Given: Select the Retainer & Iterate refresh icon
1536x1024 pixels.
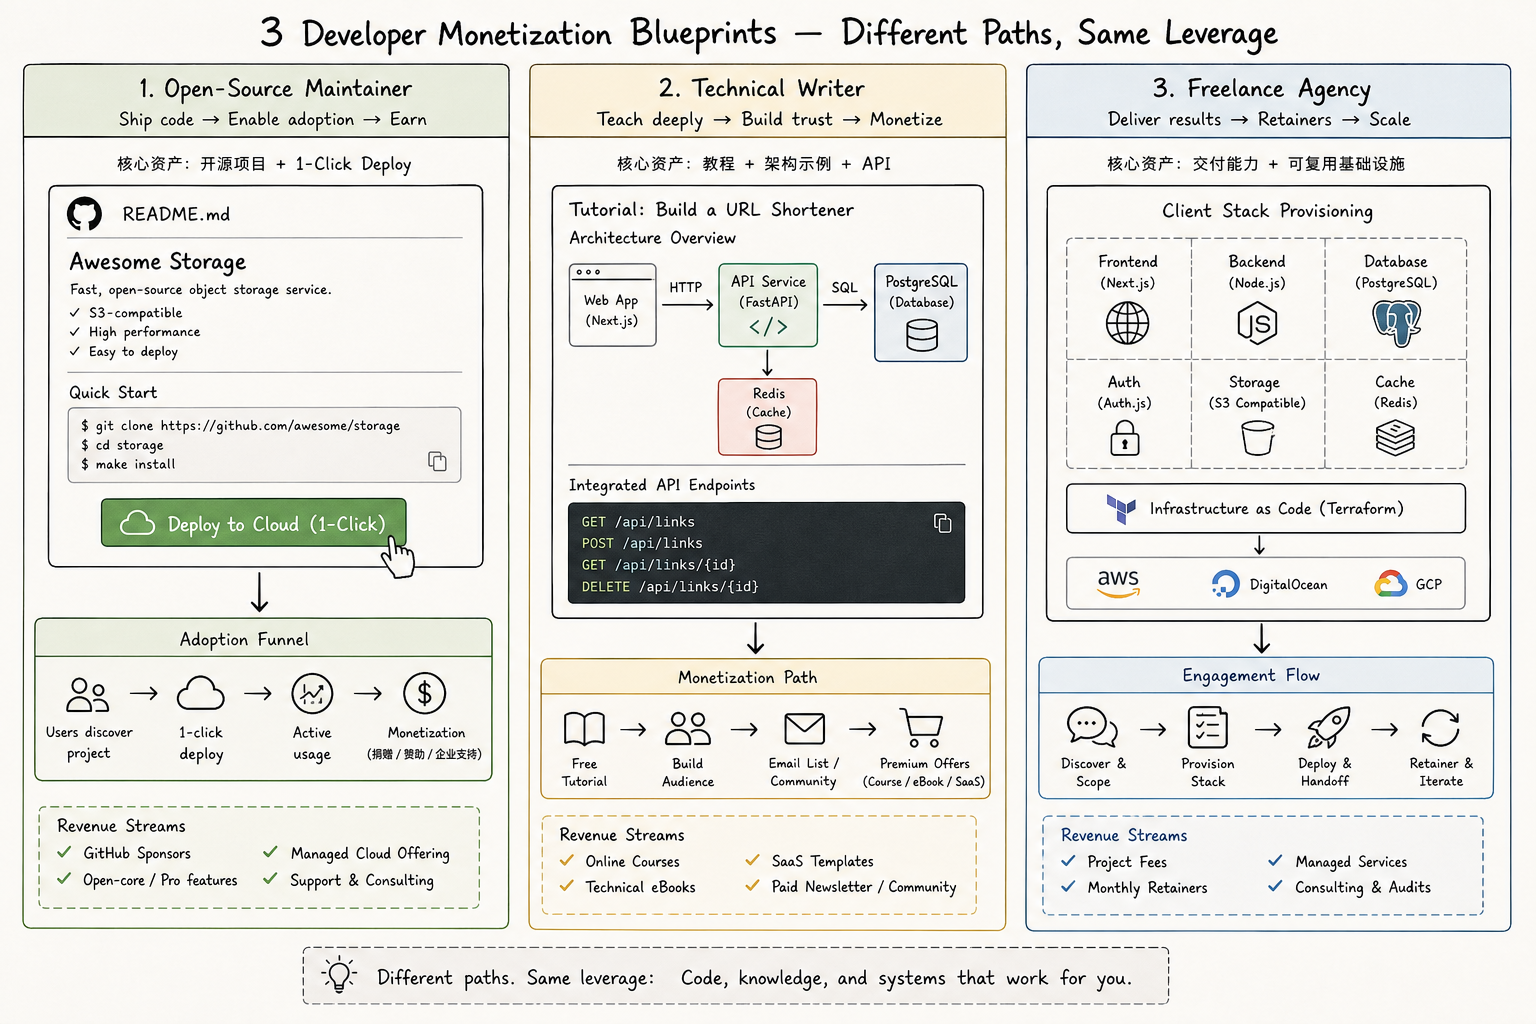Looking at the screenshot, I should 1440,728.
